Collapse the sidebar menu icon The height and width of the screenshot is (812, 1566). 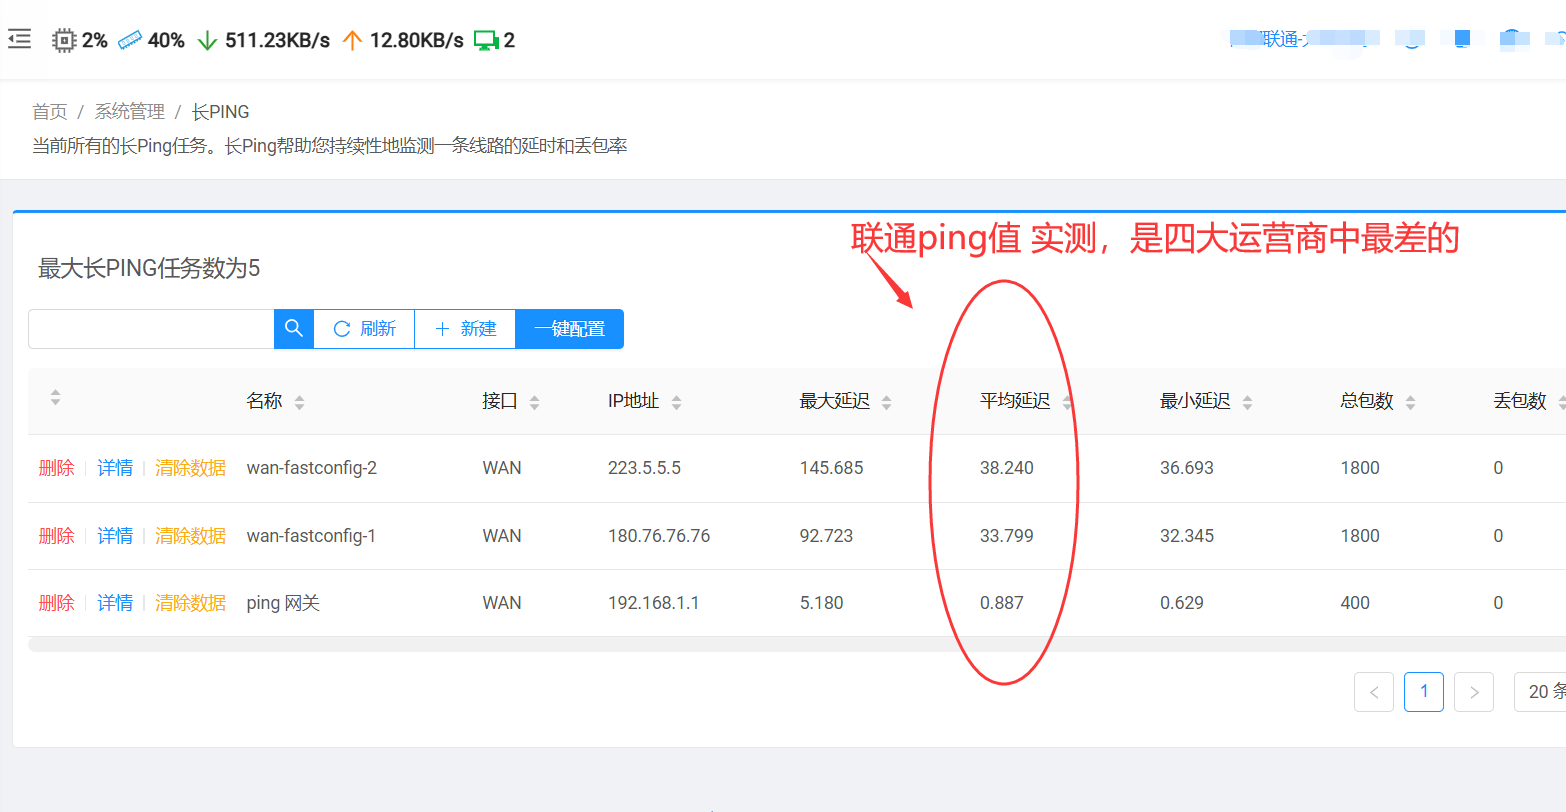[x=19, y=40]
